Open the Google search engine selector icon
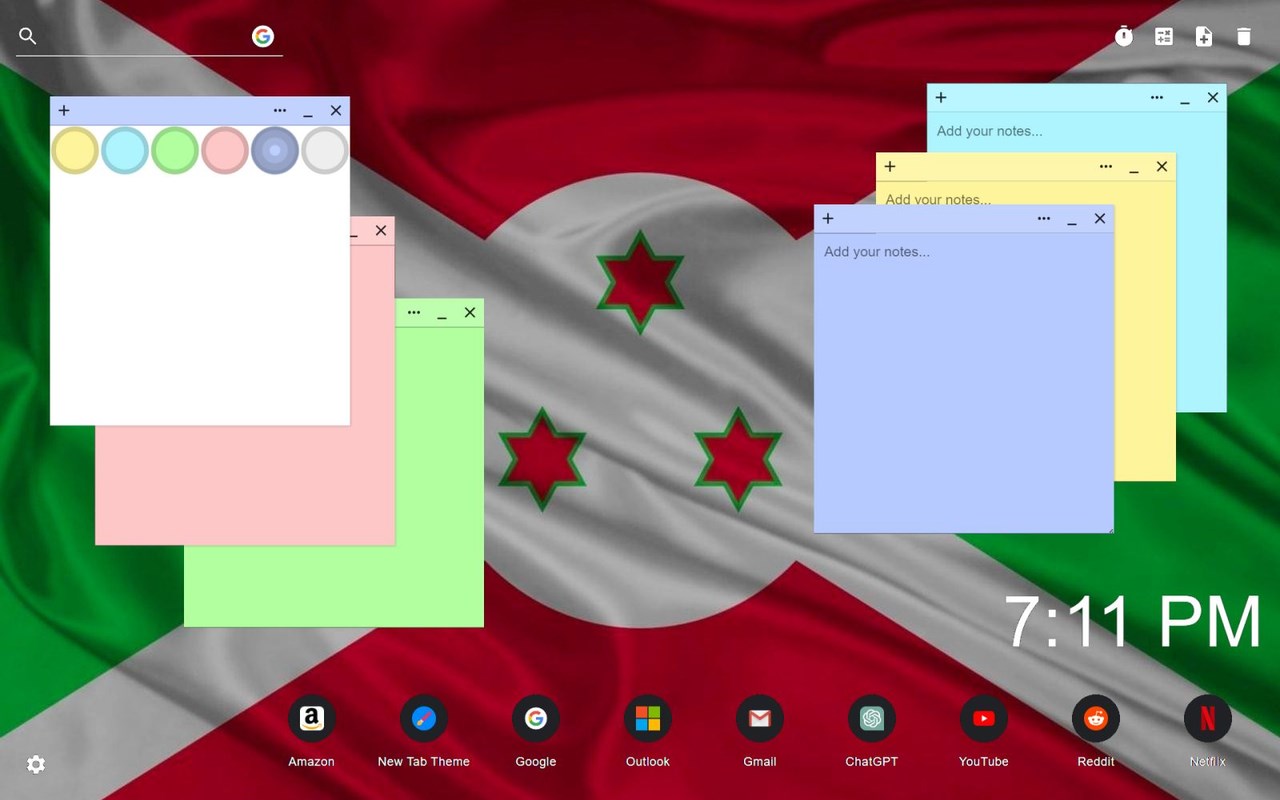Image resolution: width=1280 pixels, height=800 pixels. (263, 37)
